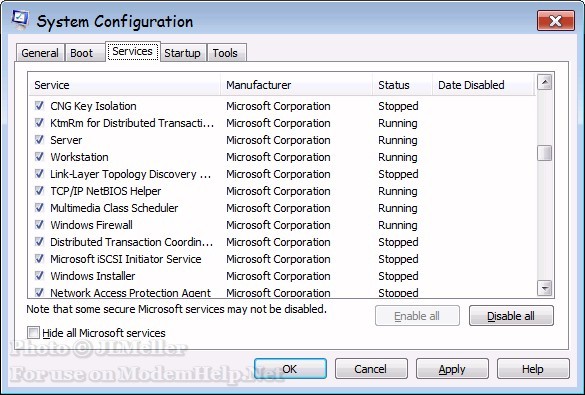Toggle KtmRm for Distributed Transaction checkbox
This screenshot has height=395, width=585.
click(39, 123)
